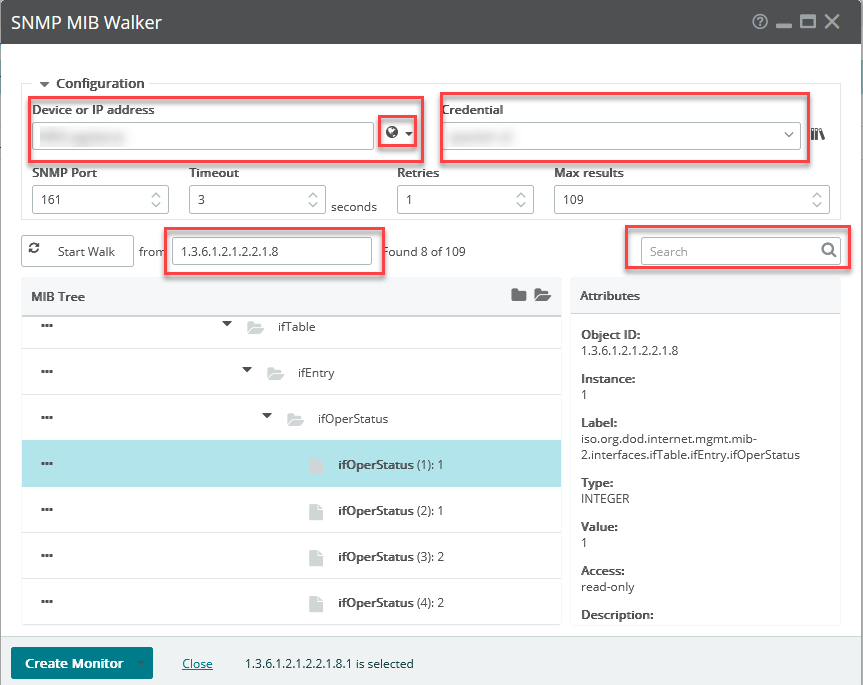
Task: Click the collapse-all folder icon above MIB Tree
Action: tap(518, 294)
